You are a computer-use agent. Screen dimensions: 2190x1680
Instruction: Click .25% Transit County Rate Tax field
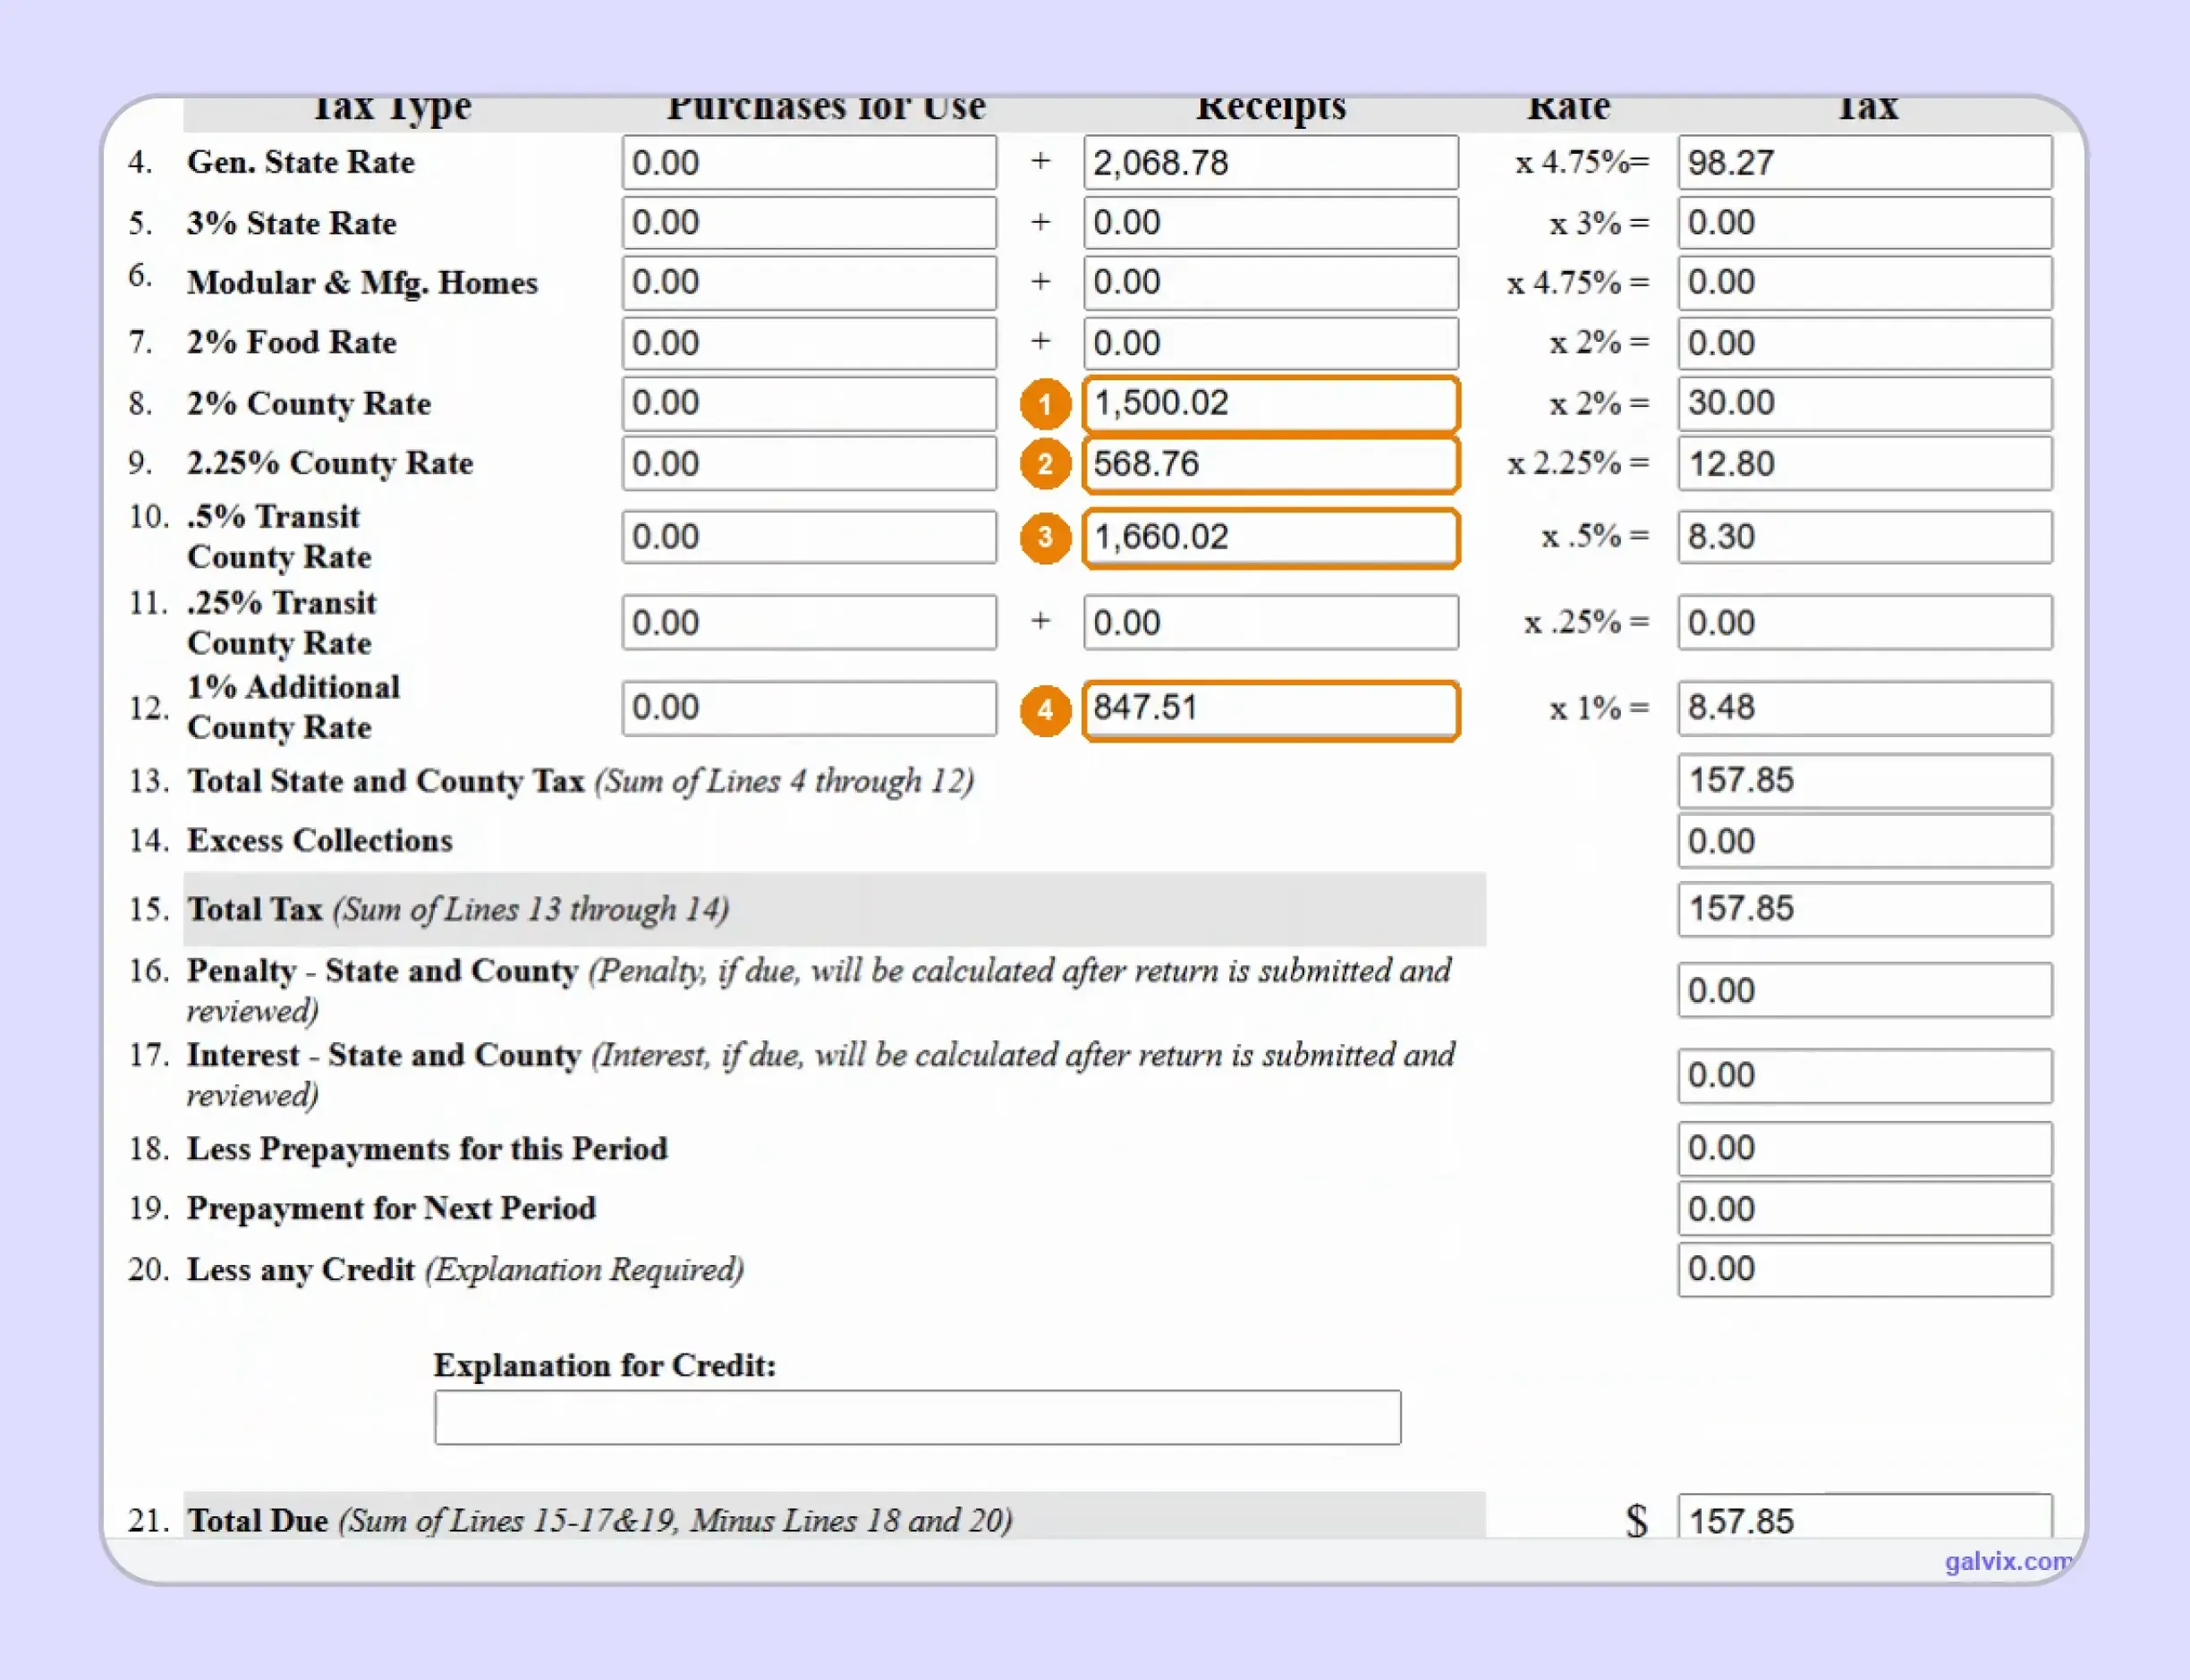pos(1865,623)
